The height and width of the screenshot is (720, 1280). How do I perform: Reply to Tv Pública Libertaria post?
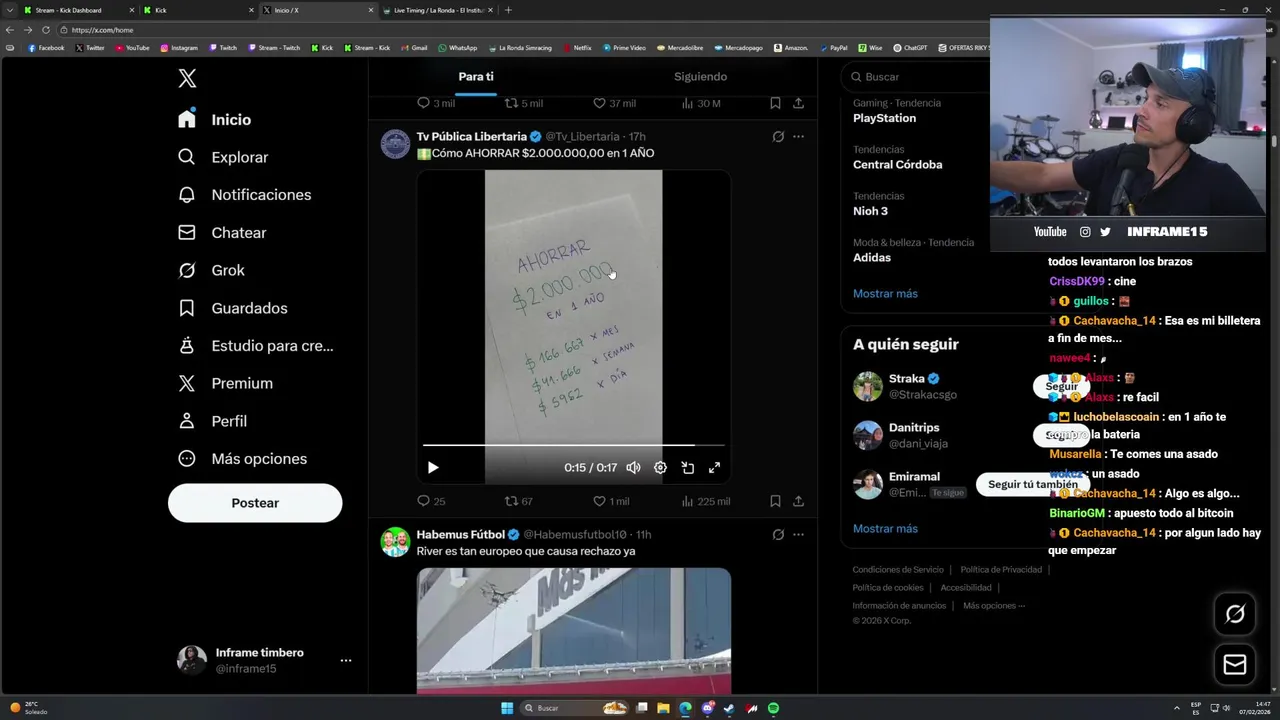point(431,501)
